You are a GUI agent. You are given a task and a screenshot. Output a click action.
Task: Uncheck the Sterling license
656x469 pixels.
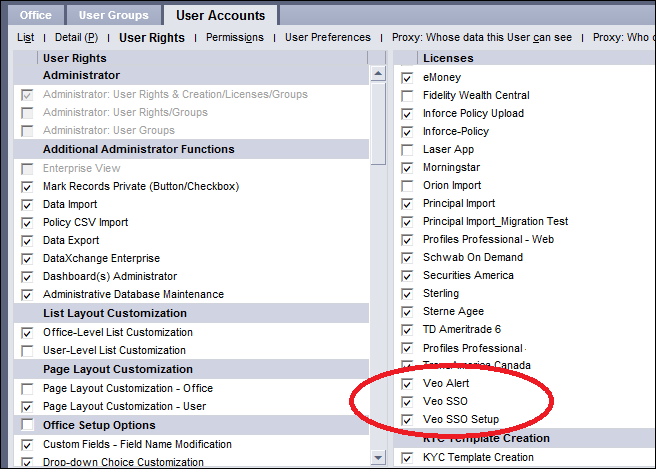pyautogui.click(x=407, y=294)
